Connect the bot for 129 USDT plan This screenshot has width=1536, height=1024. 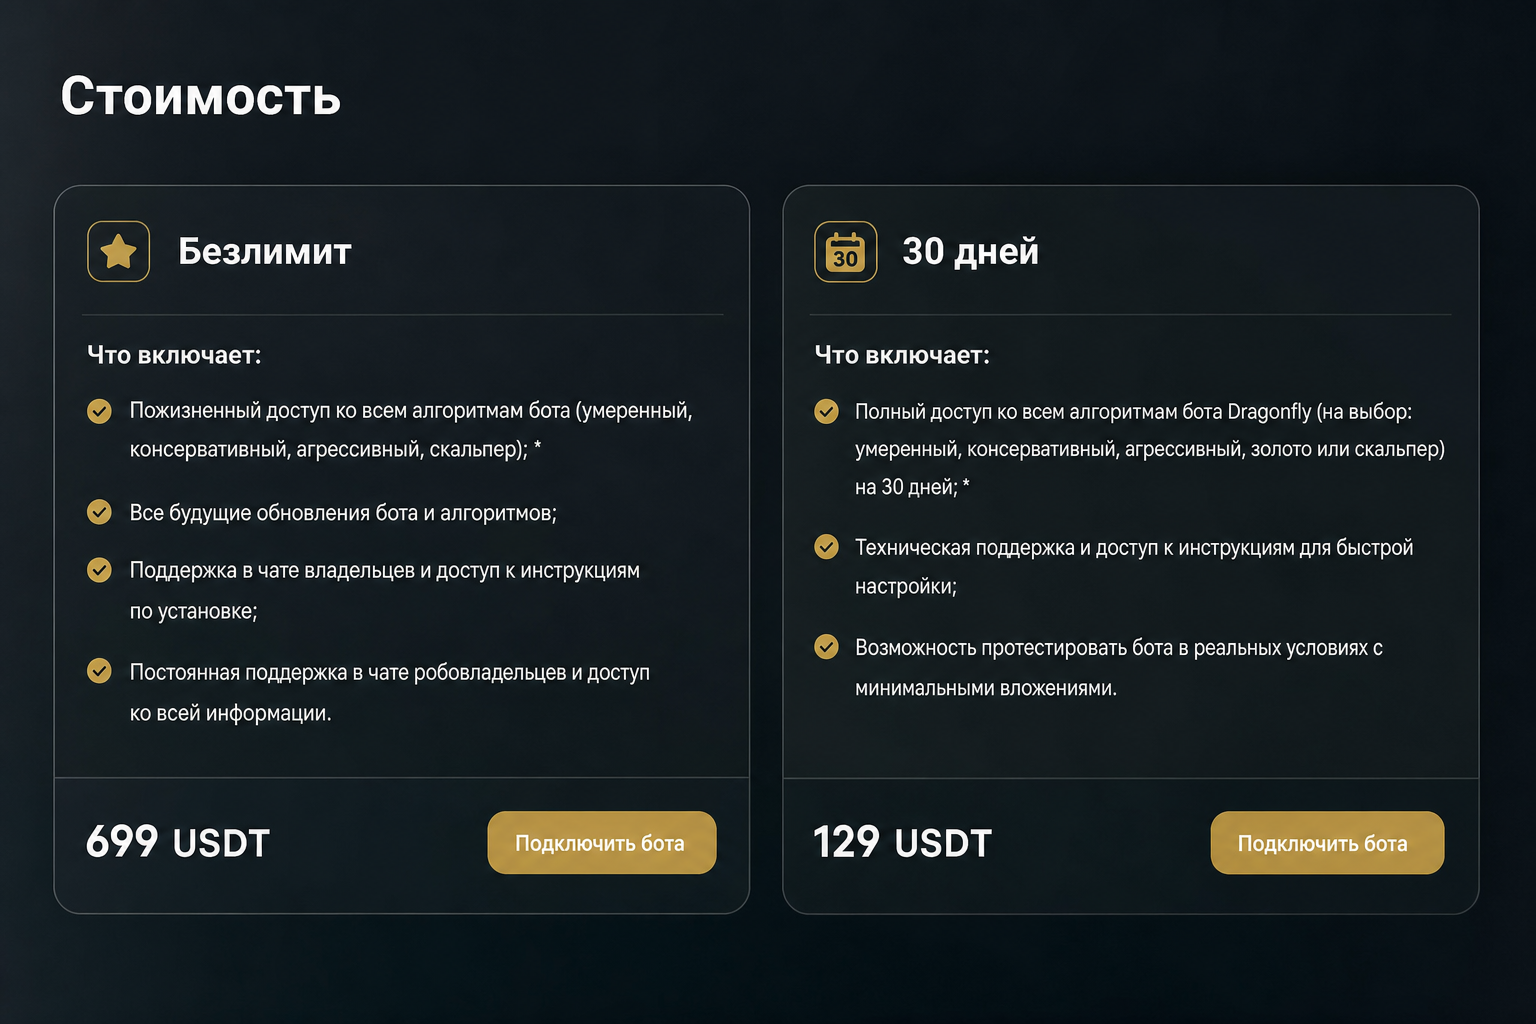pyautogui.click(x=1327, y=843)
